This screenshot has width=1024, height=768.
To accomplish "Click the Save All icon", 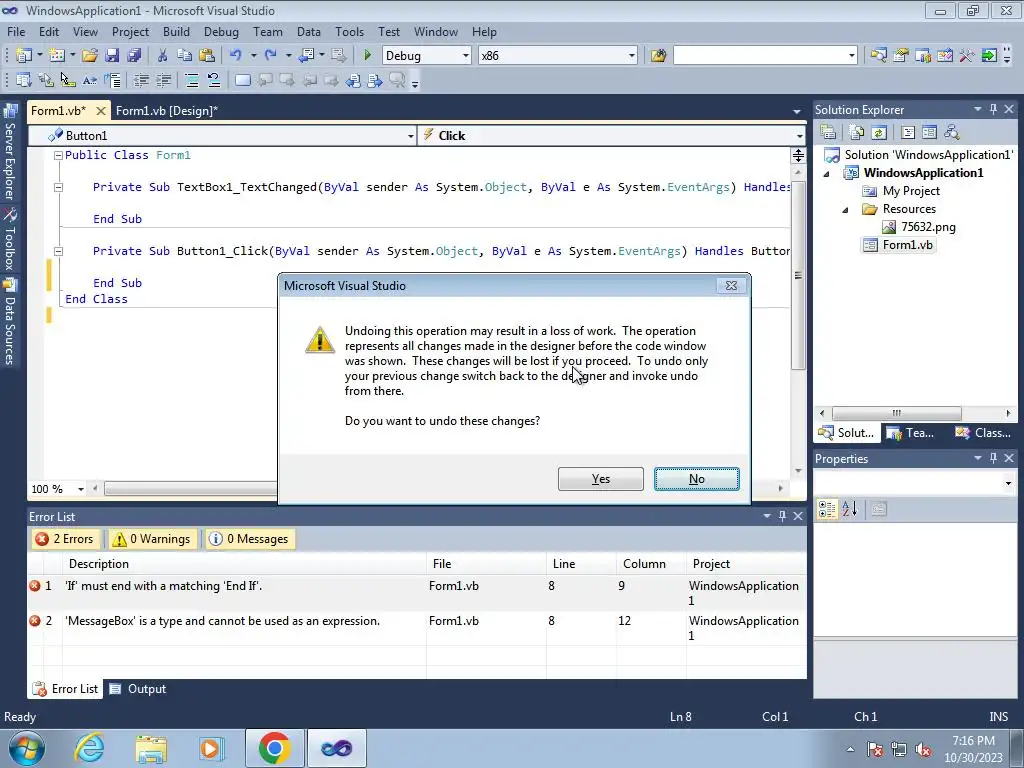I will [x=134, y=56].
